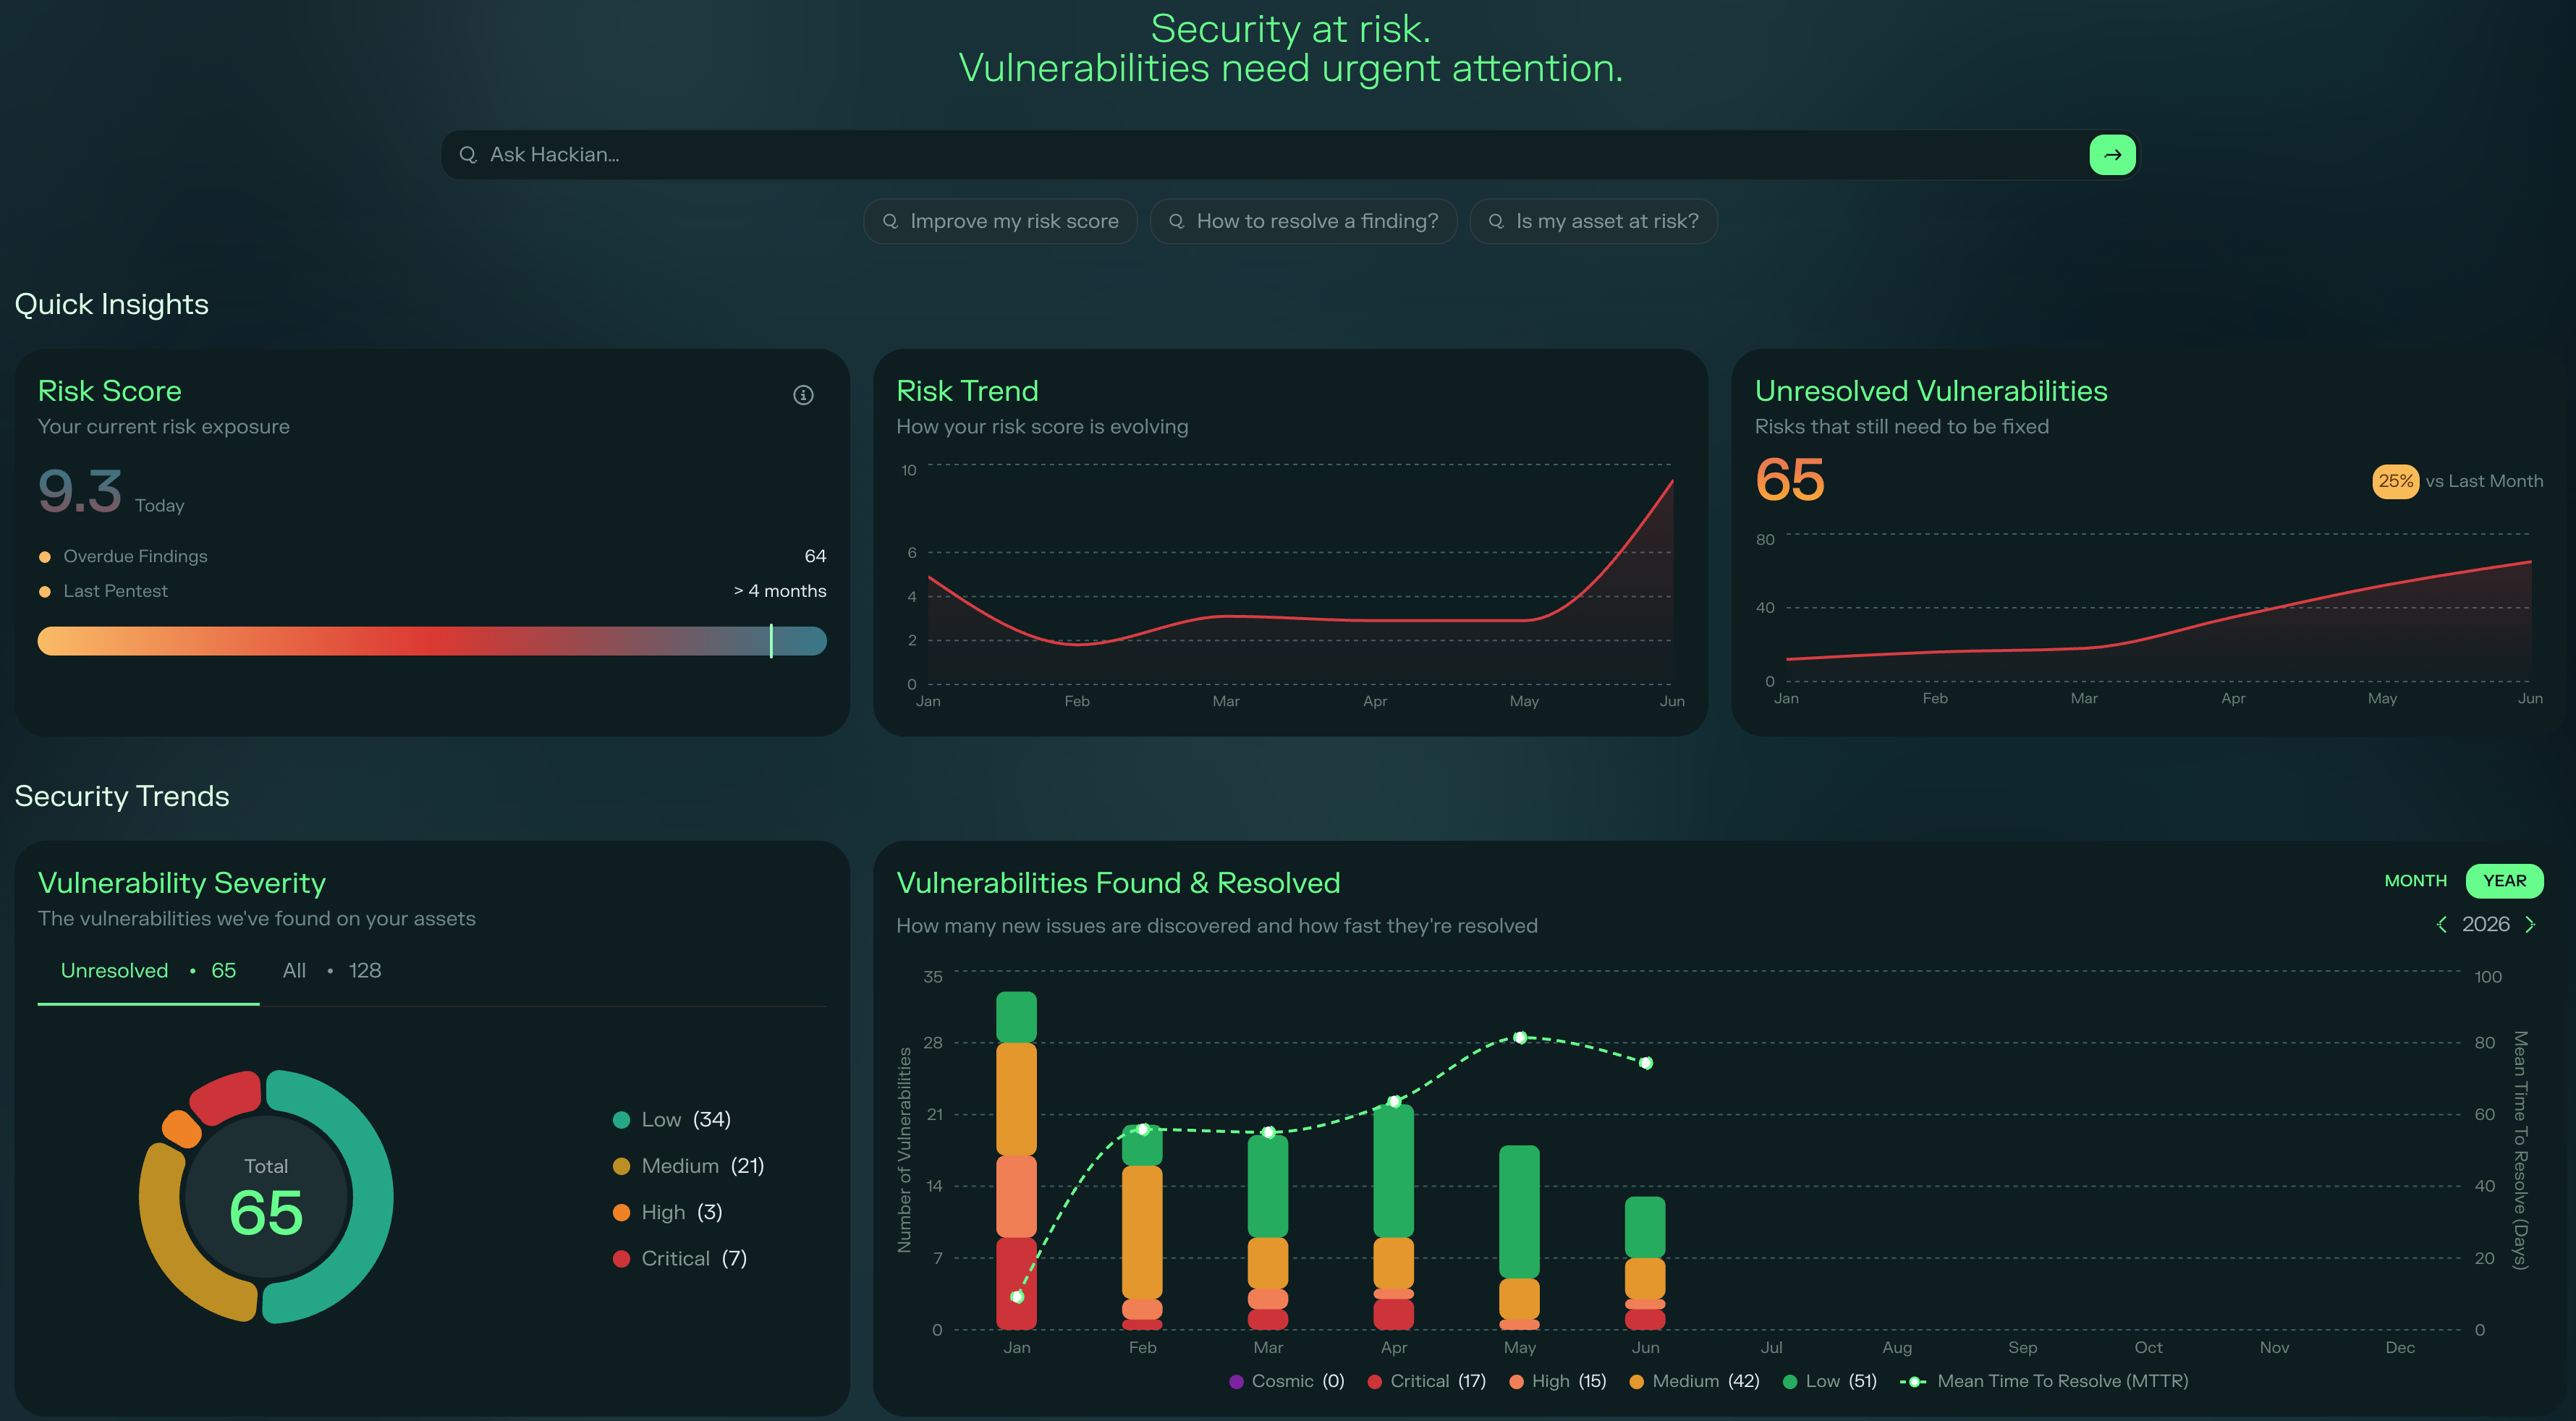The width and height of the screenshot is (2576, 1421).
Task: Click the April stacked bar
Action: pyautogui.click(x=1393, y=1217)
